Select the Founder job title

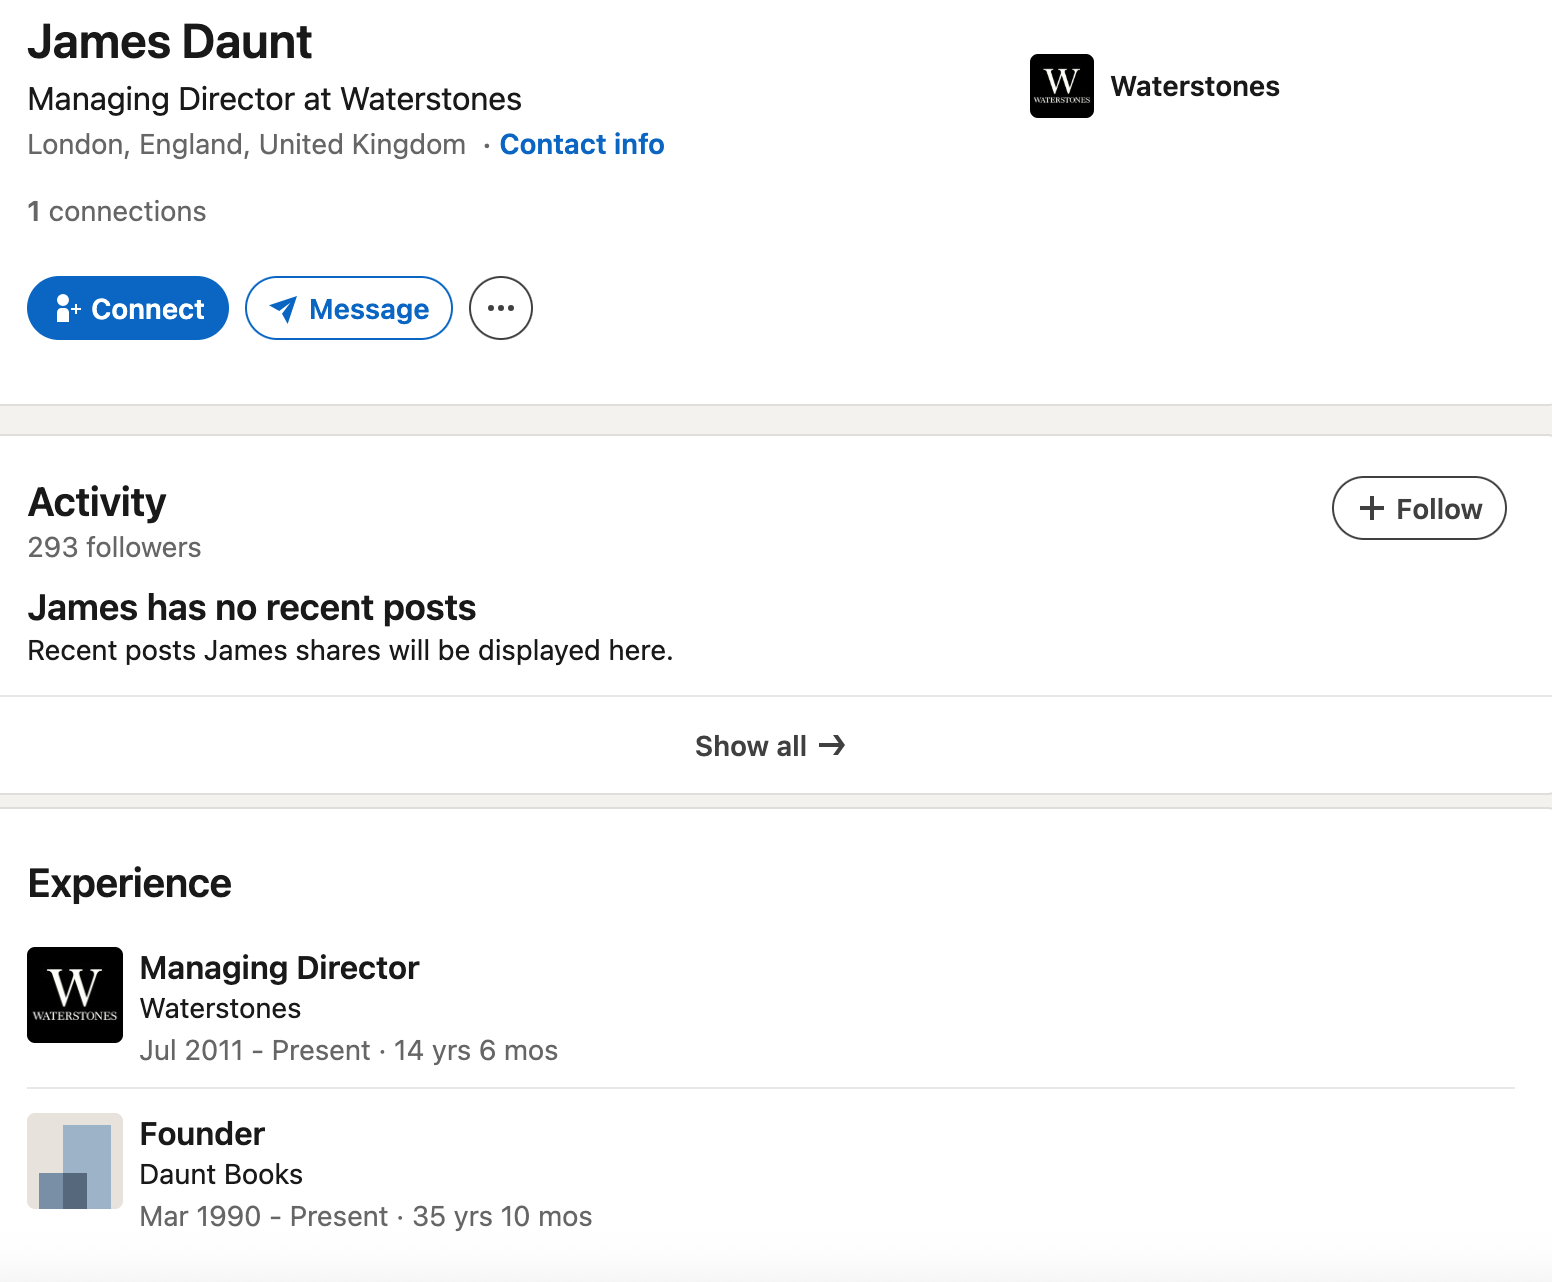(x=202, y=1134)
